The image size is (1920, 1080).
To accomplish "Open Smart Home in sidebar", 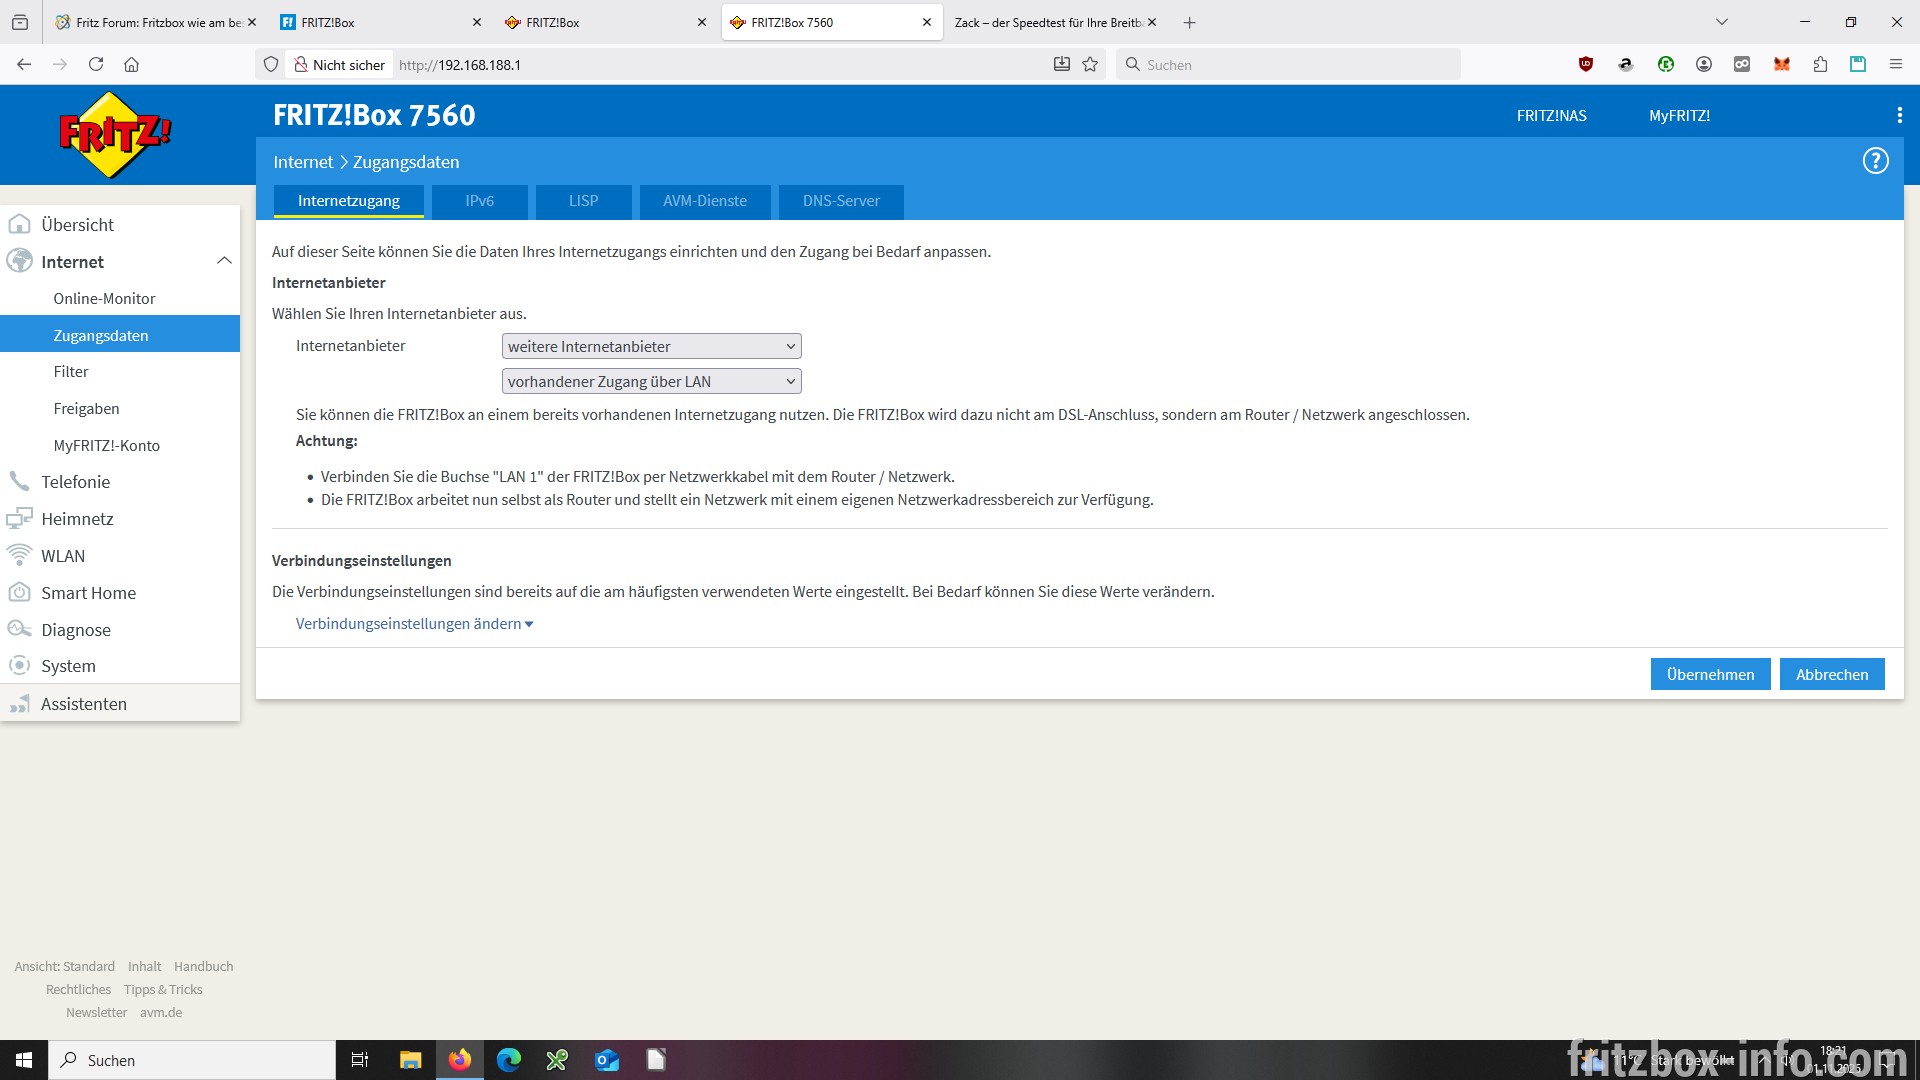I will (120, 593).
